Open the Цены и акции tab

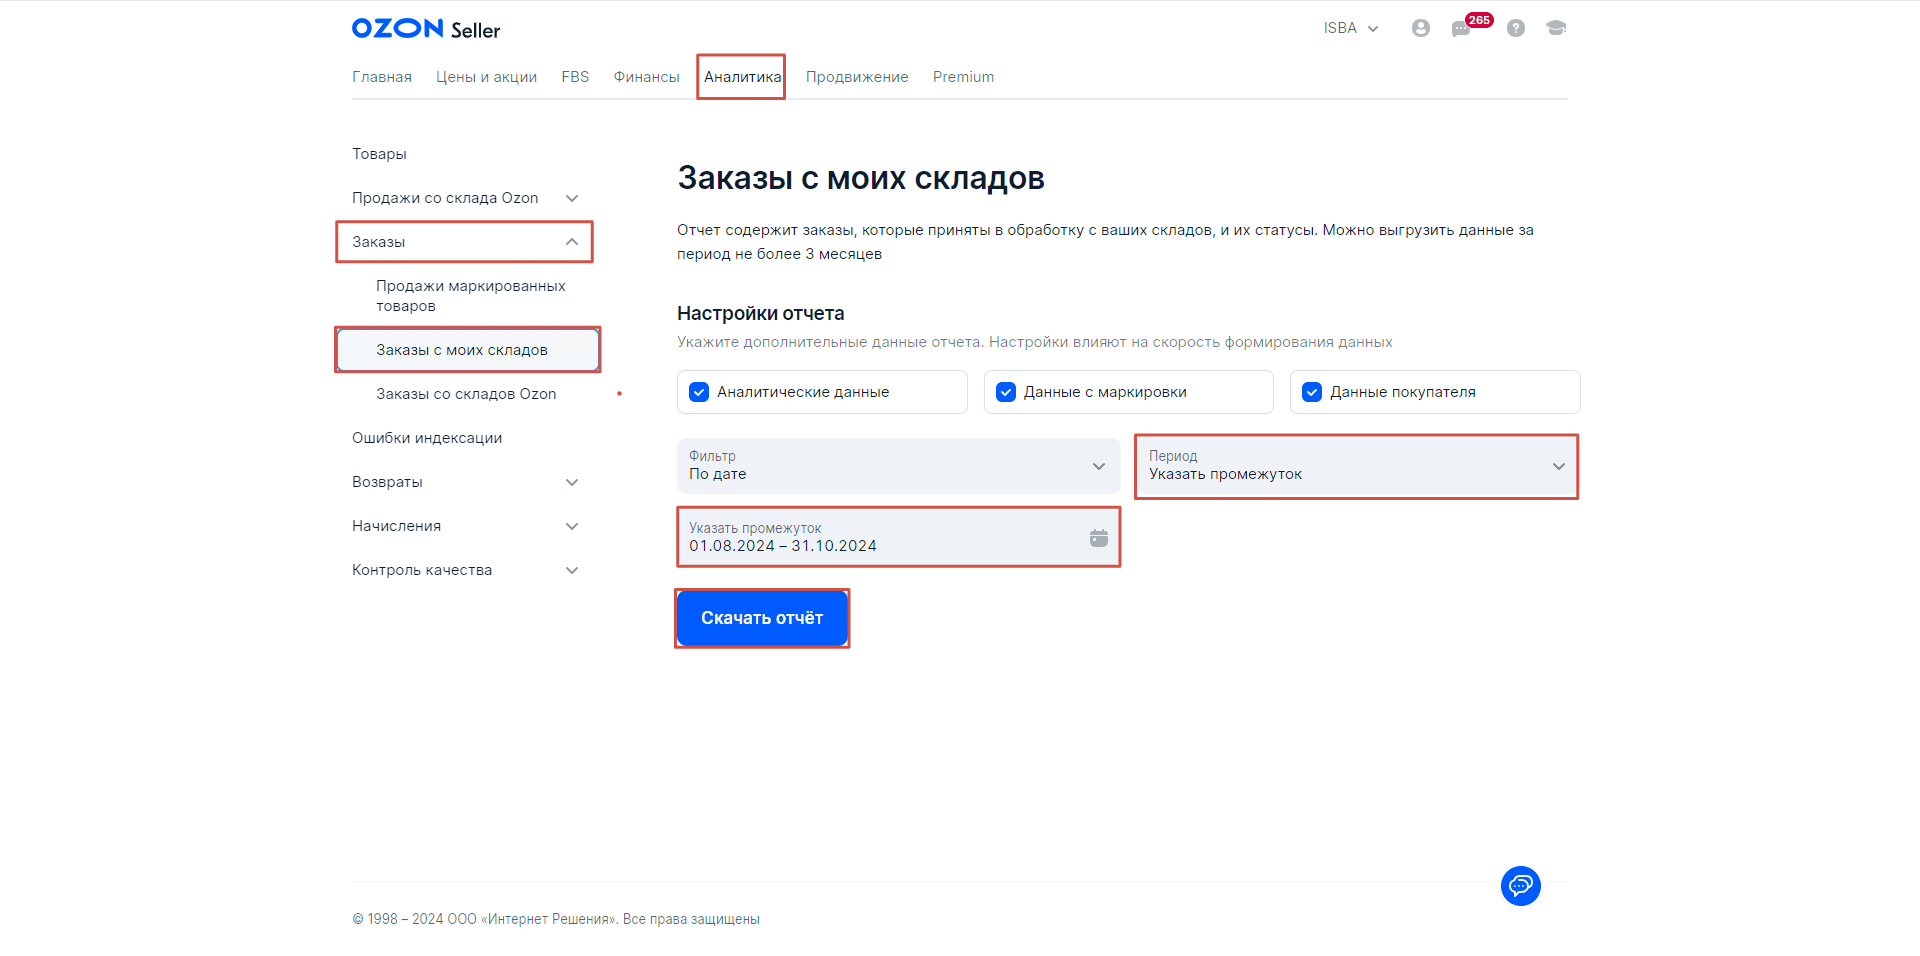point(487,77)
